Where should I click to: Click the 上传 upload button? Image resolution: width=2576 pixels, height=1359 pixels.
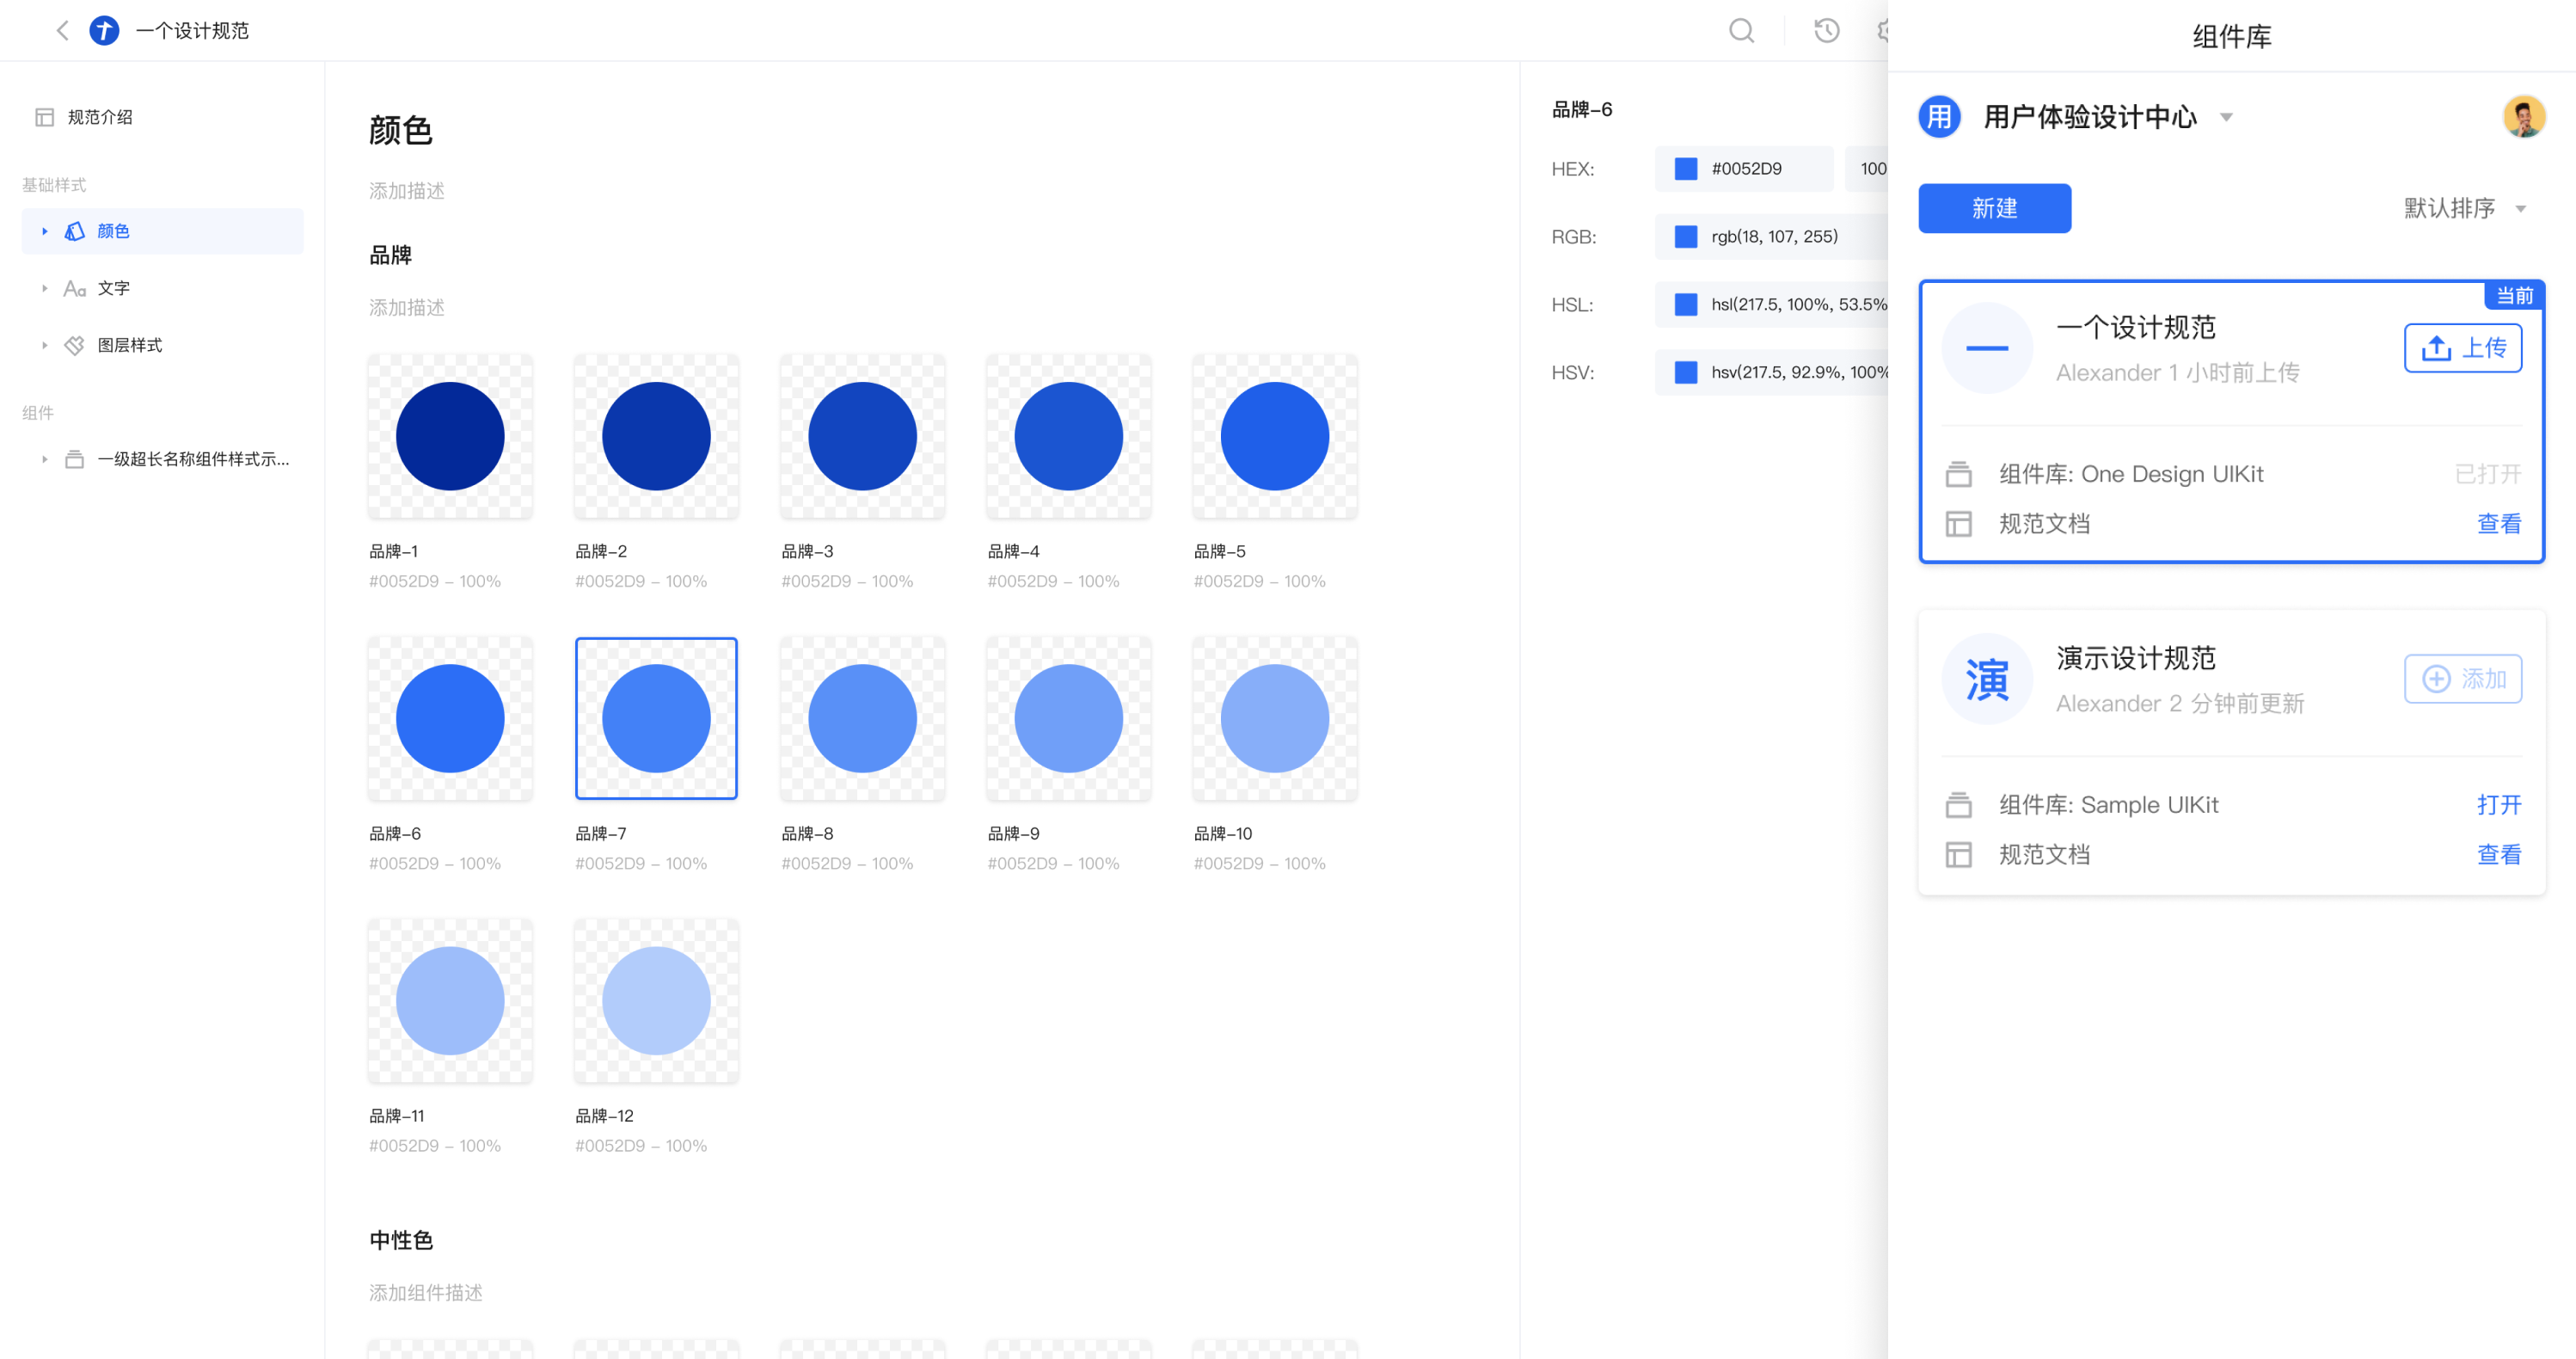[x=2462, y=348]
